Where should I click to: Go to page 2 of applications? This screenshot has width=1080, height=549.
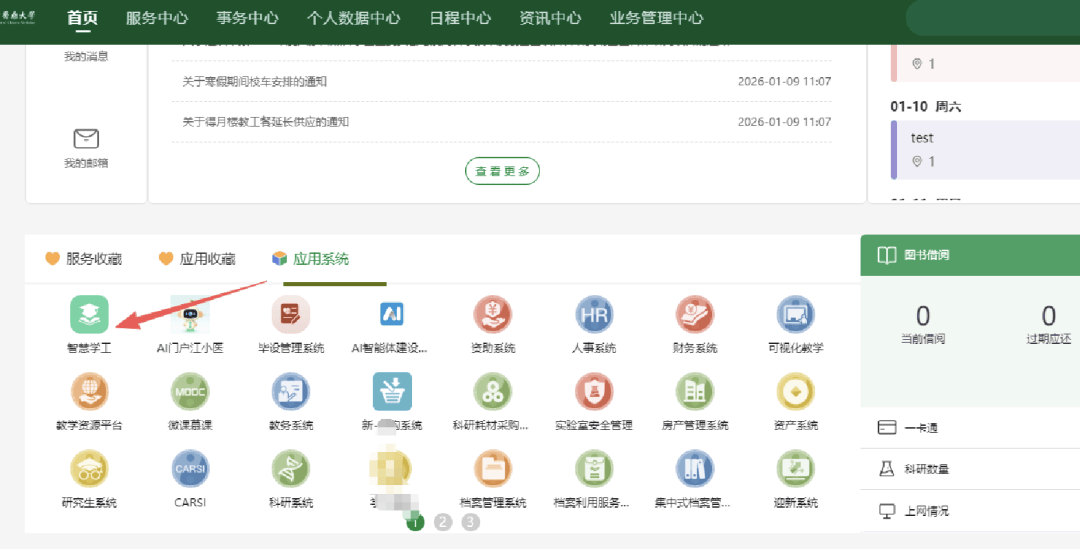[x=443, y=522]
